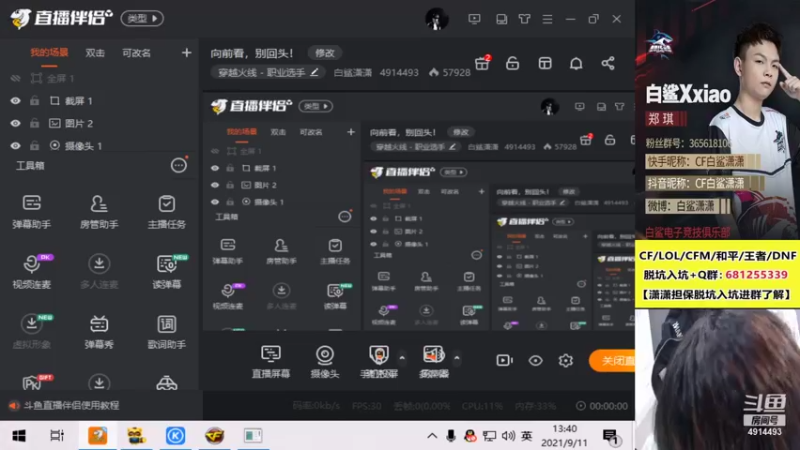Click the popularity count 57928
Viewport: 800px width, 450px height.
click(x=449, y=72)
